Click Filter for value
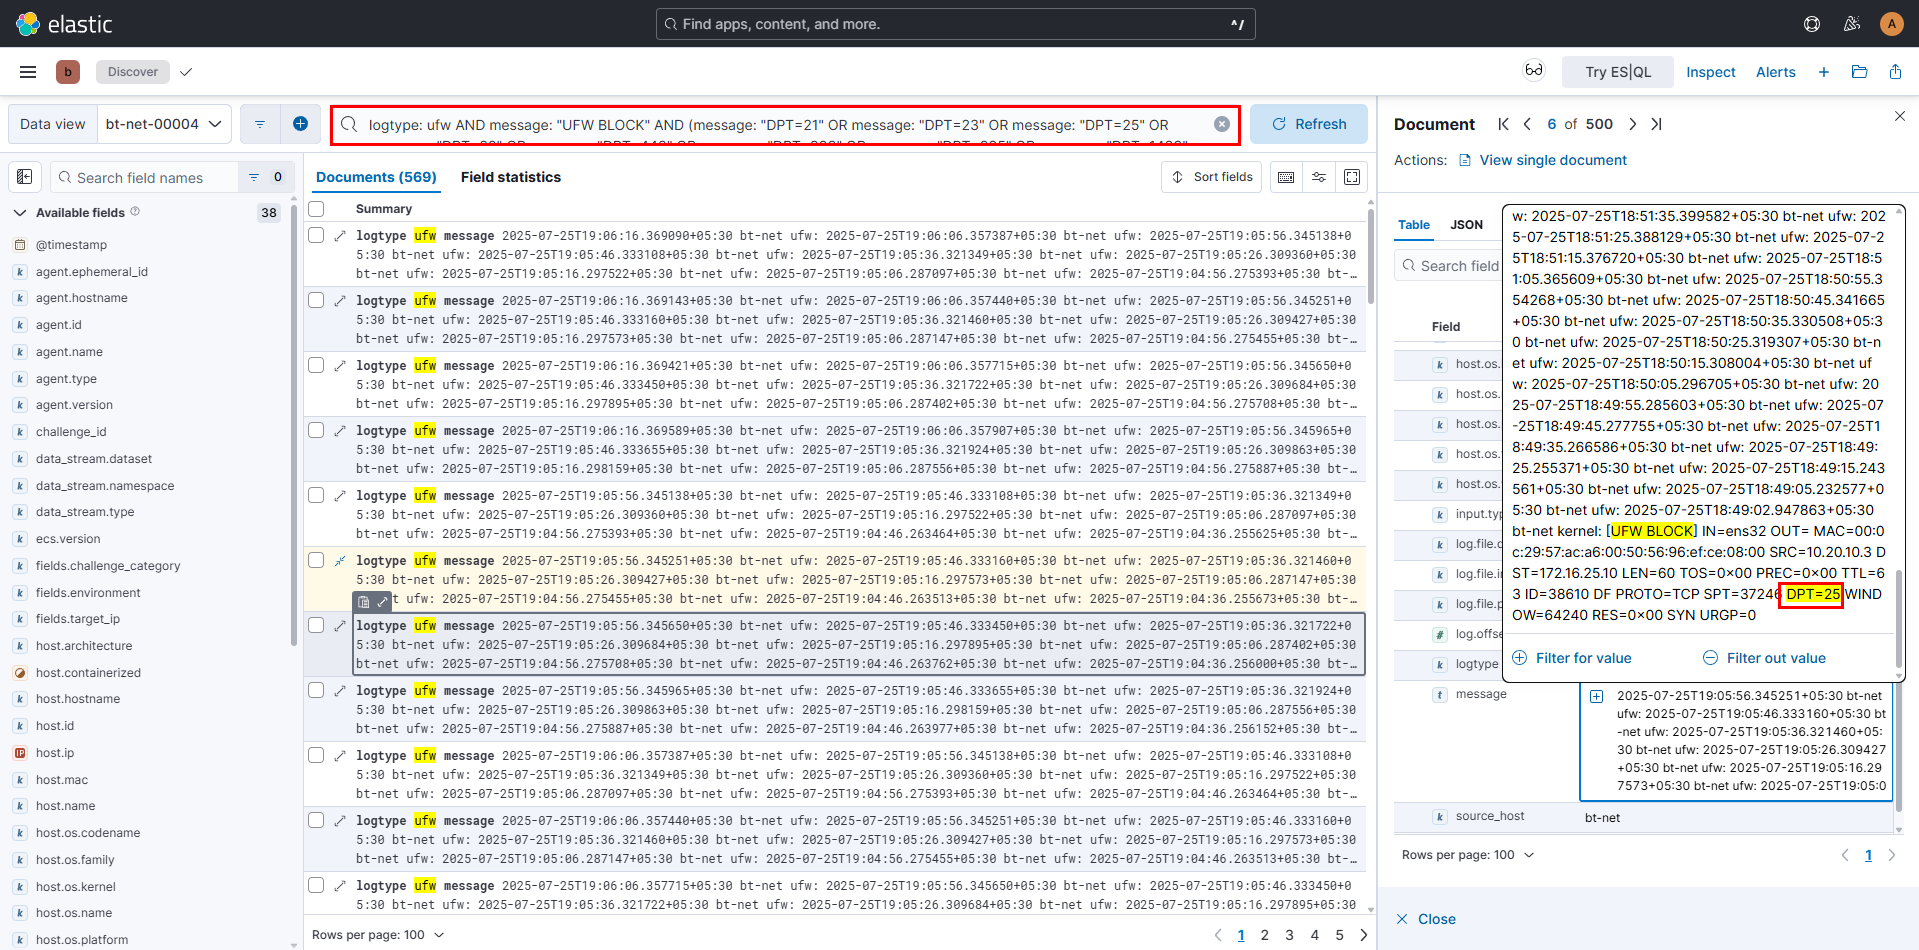This screenshot has width=1919, height=950. point(1572,658)
